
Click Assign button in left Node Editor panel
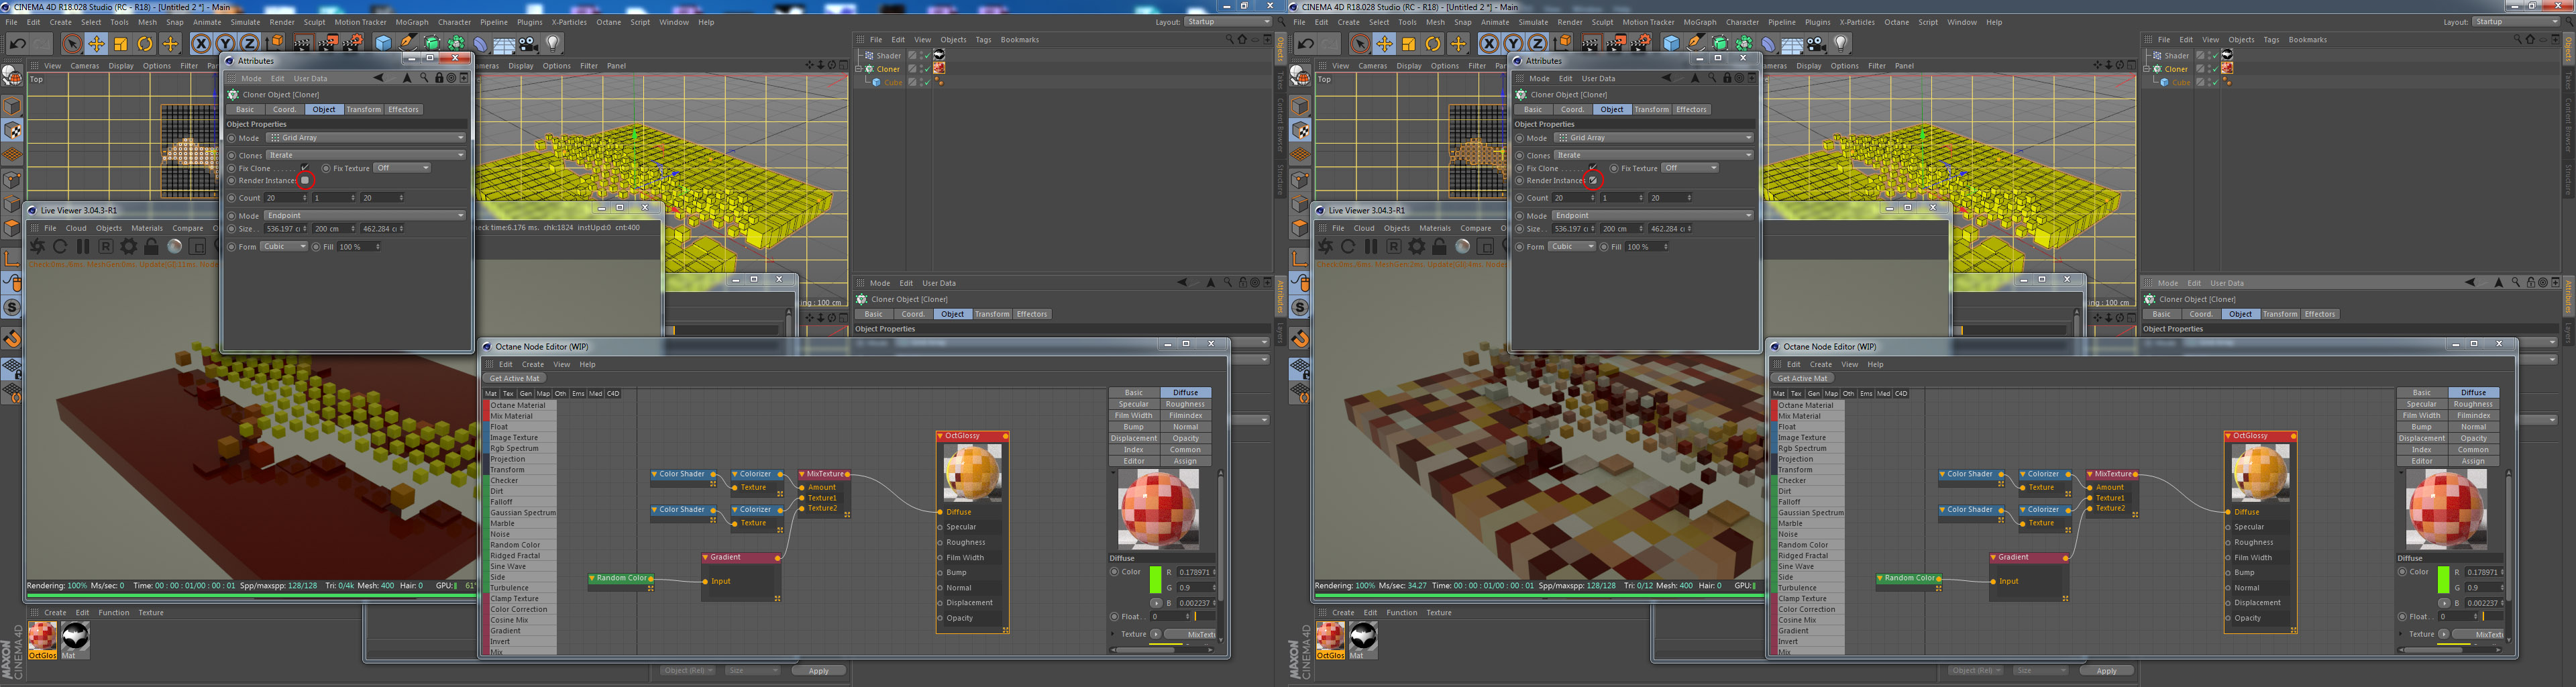[x=1185, y=461]
